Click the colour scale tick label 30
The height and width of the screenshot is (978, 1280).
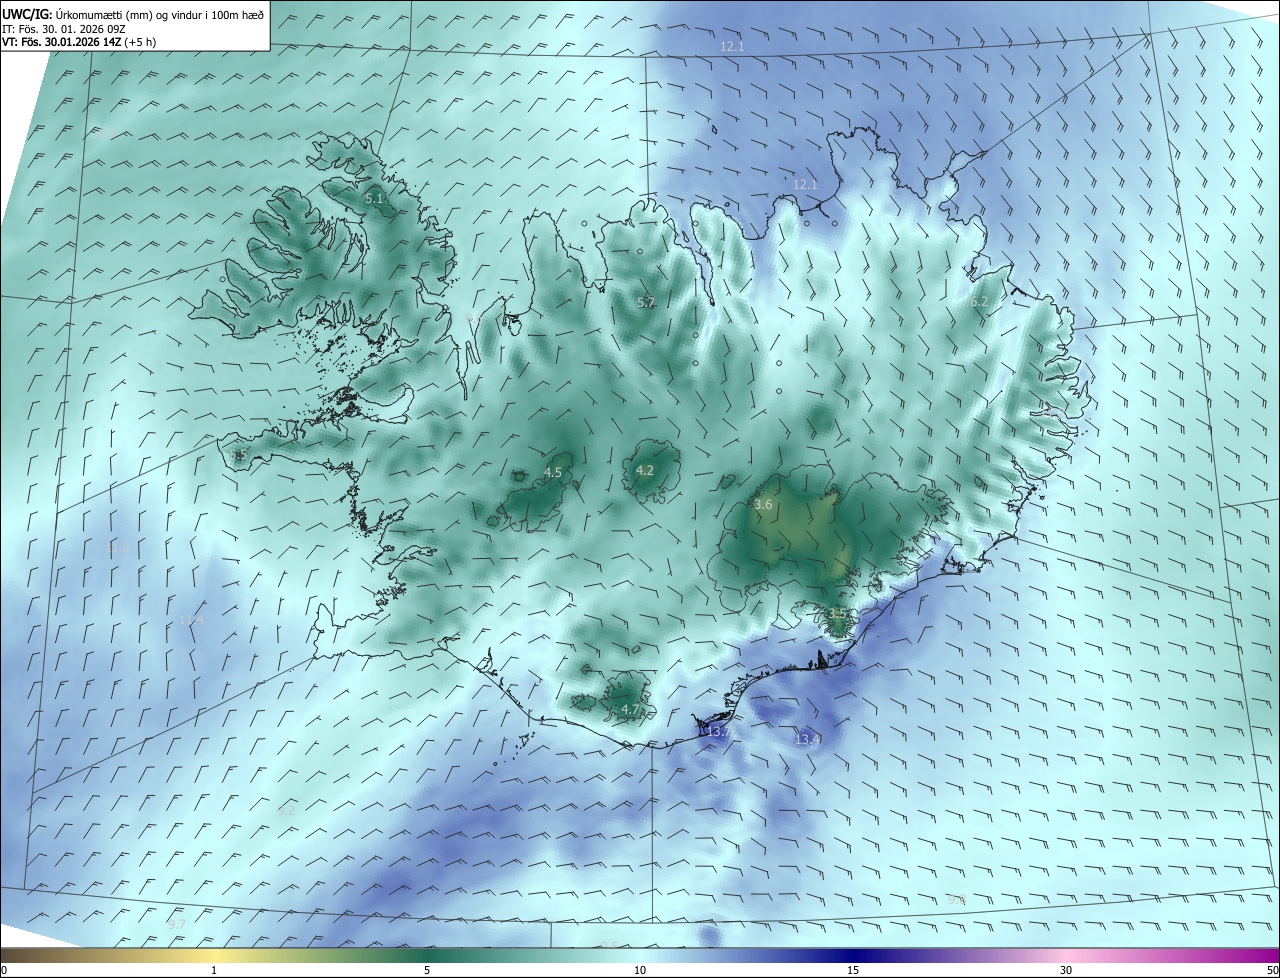click(1066, 970)
